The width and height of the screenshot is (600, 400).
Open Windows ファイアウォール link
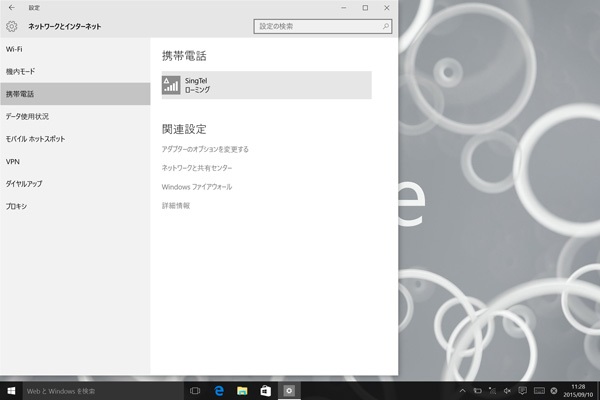tap(197, 187)
